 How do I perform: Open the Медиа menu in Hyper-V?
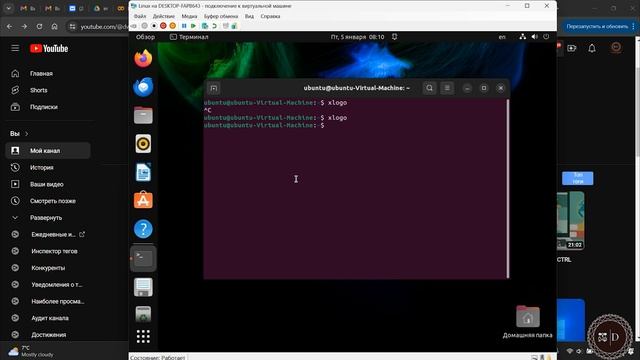pos(189,16)
